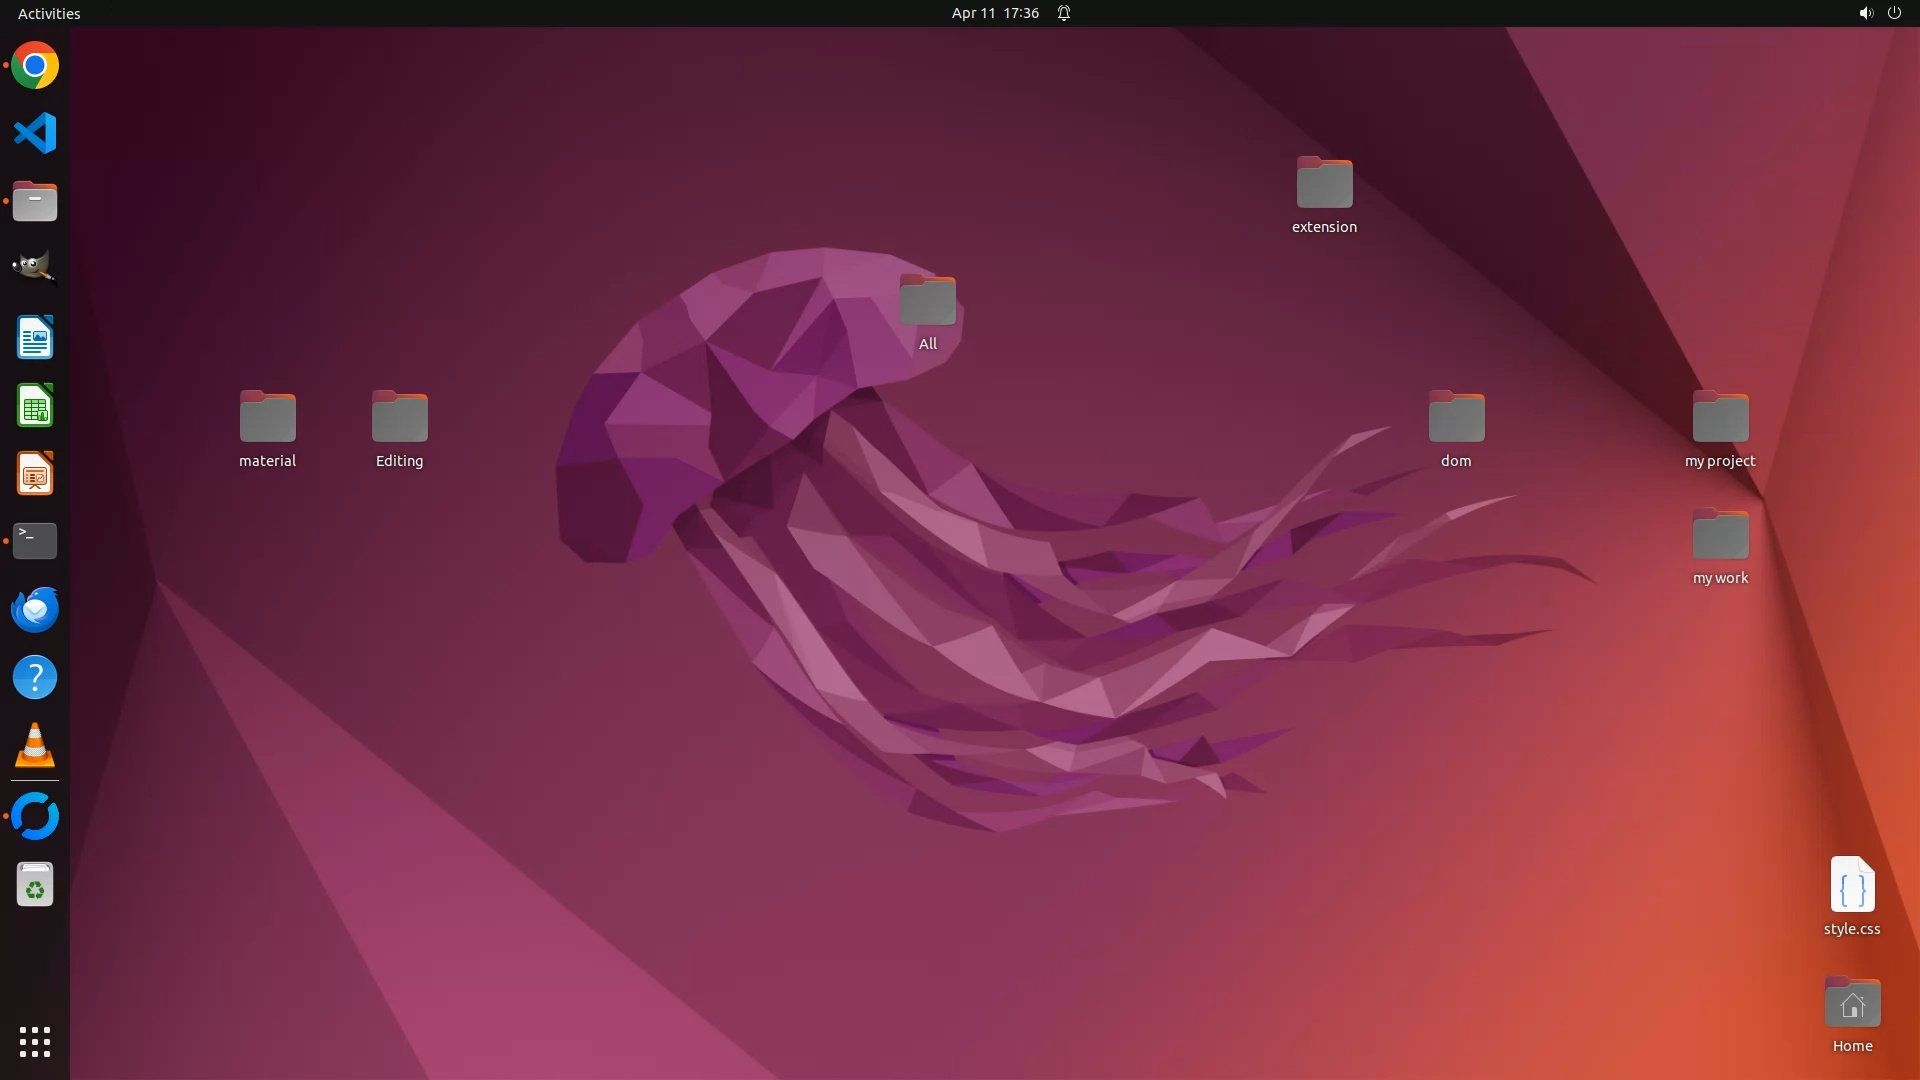Launch Visual Studio Code from dock
This screenshot has height=1080, width=1920.
click(35, 133)
